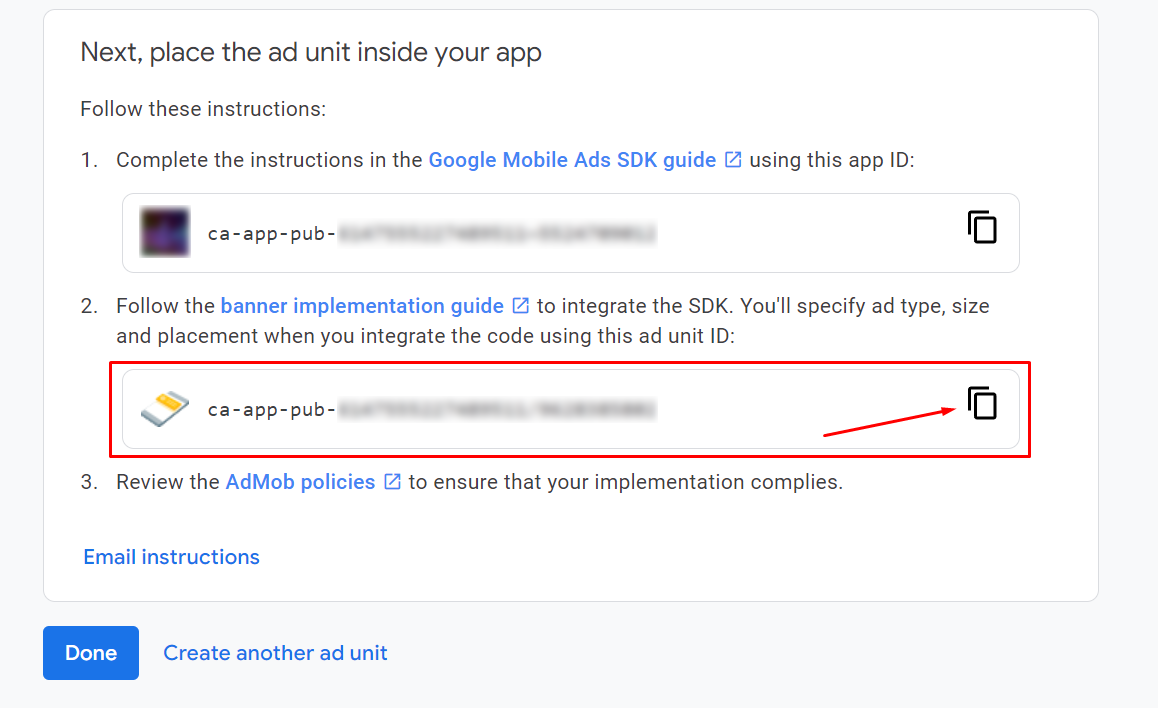Click the blurred app icon thumbnail

point(165,232)
